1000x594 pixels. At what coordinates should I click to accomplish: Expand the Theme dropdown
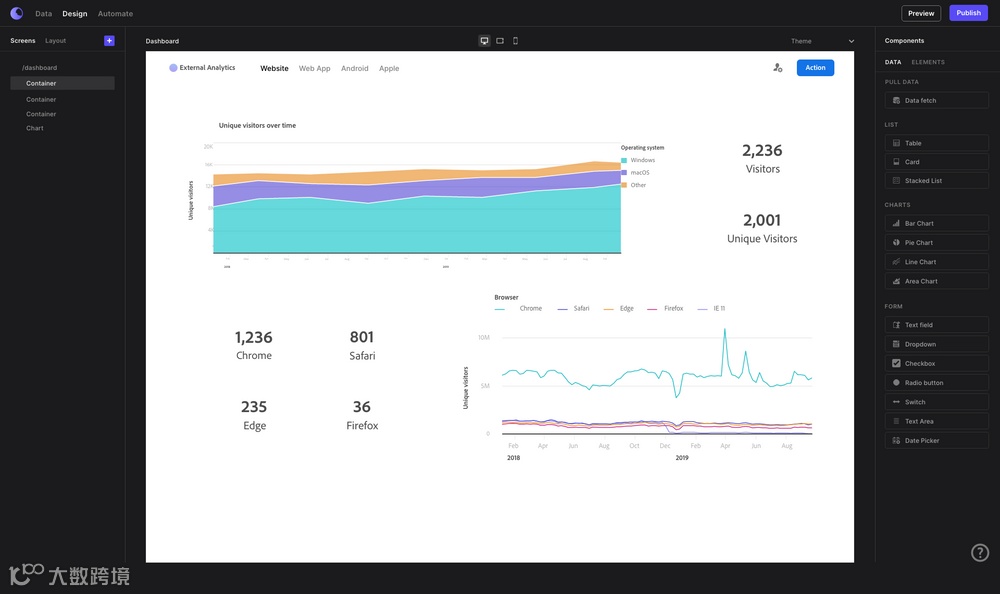851,41
